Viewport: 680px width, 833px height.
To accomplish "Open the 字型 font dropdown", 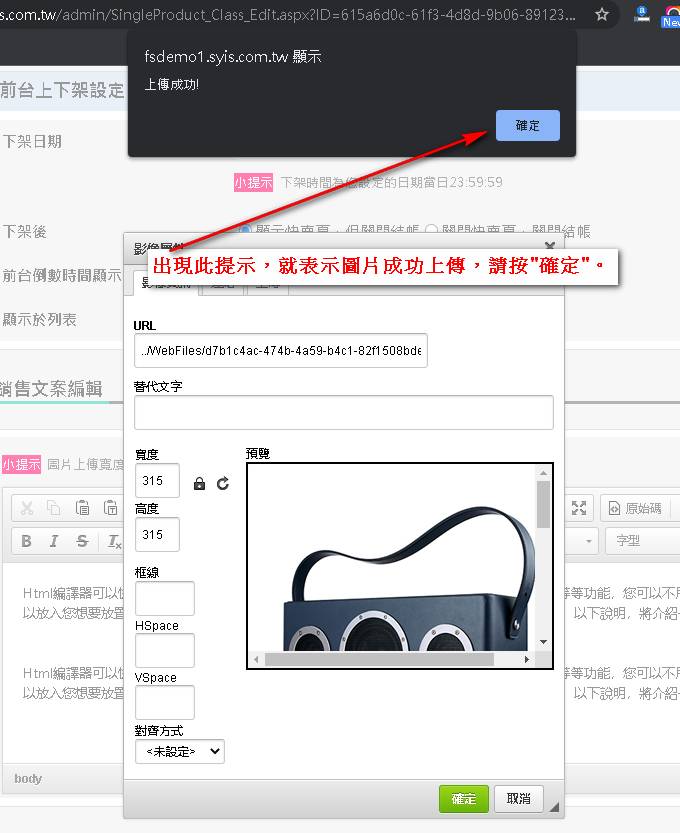I will pos(640,541).
